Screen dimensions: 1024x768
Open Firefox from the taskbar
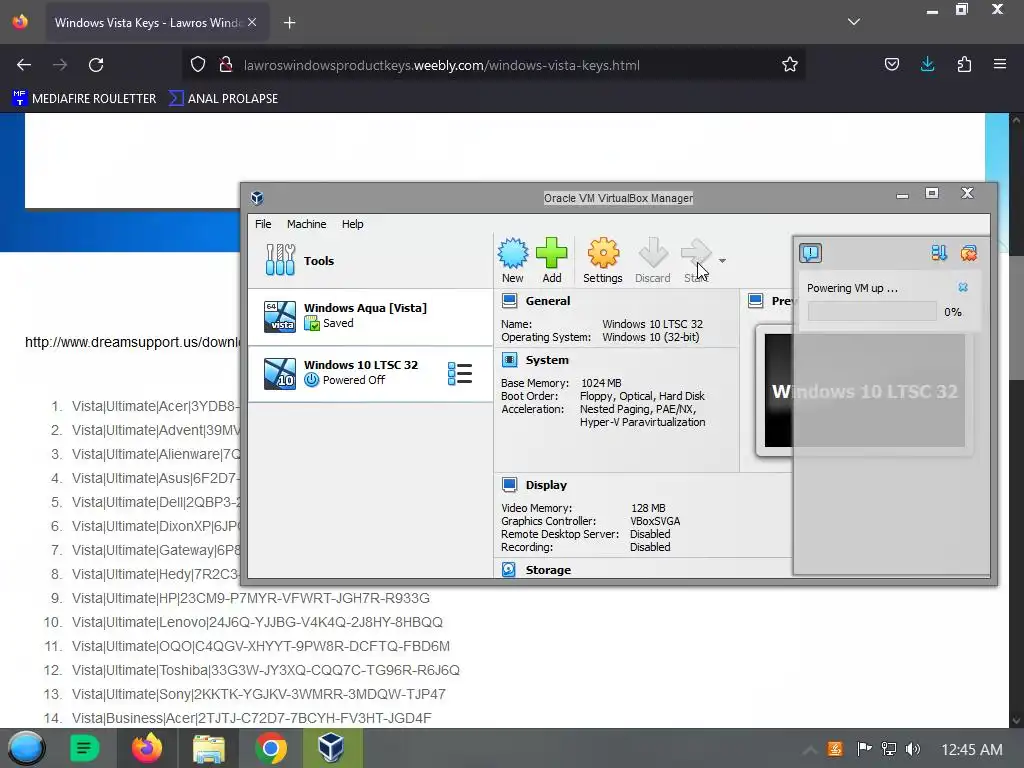coord(147,748)
